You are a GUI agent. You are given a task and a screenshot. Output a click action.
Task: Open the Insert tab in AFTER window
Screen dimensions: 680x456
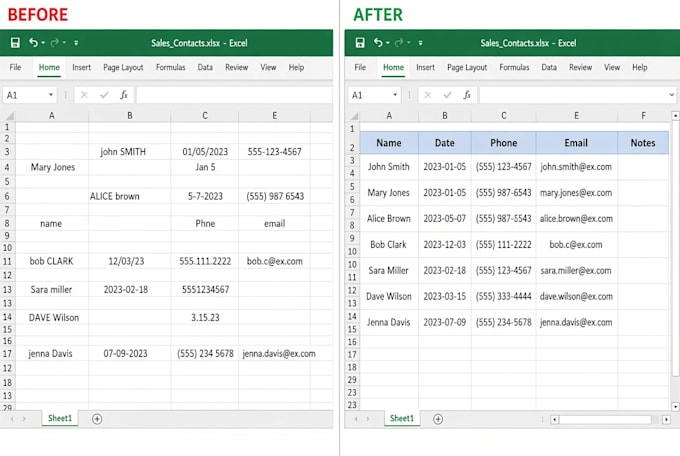[425, 67]
